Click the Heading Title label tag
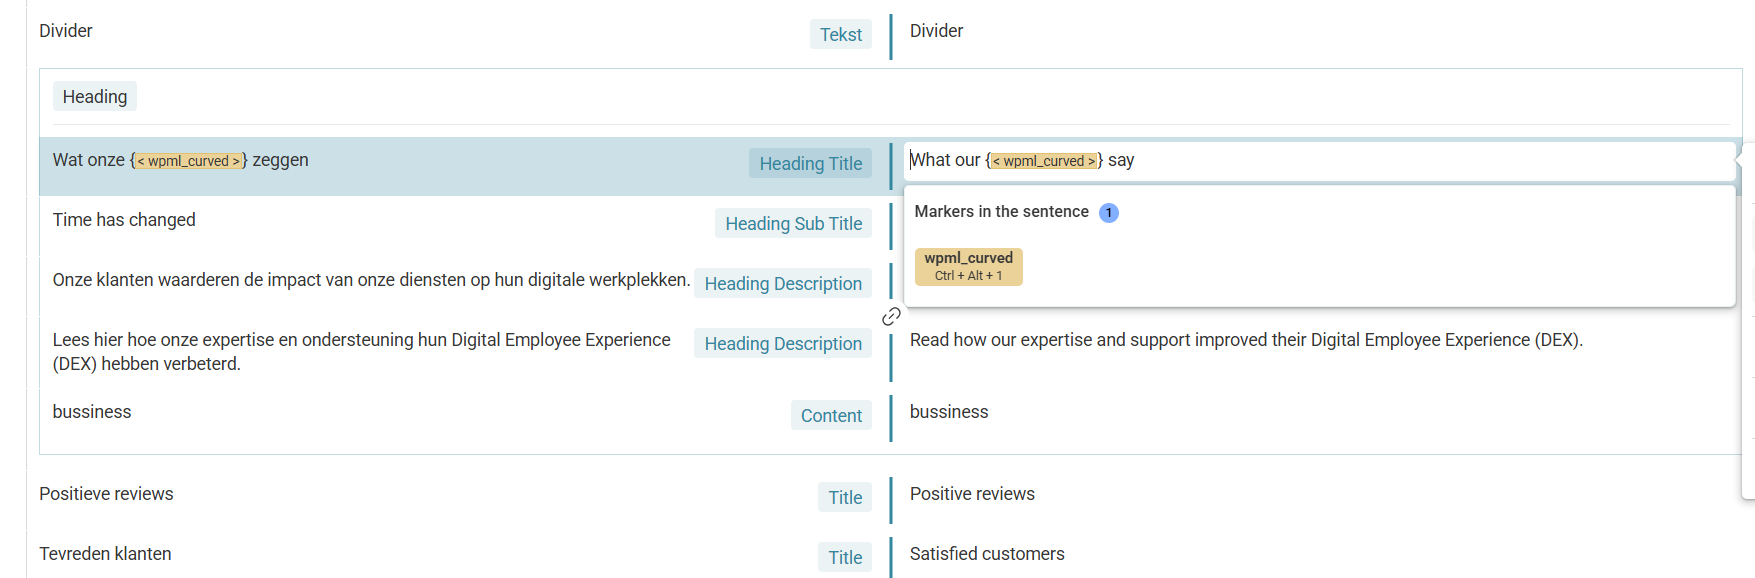 point(810,164)
